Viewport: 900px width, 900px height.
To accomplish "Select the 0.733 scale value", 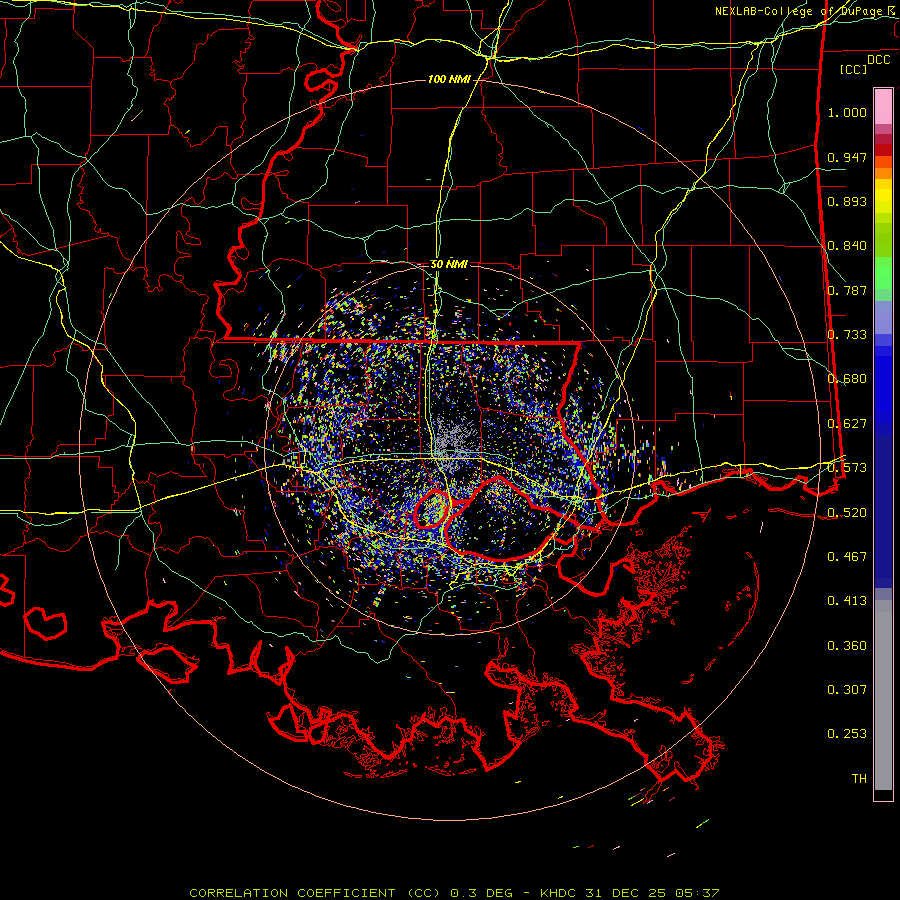I will tap(847, 335).
